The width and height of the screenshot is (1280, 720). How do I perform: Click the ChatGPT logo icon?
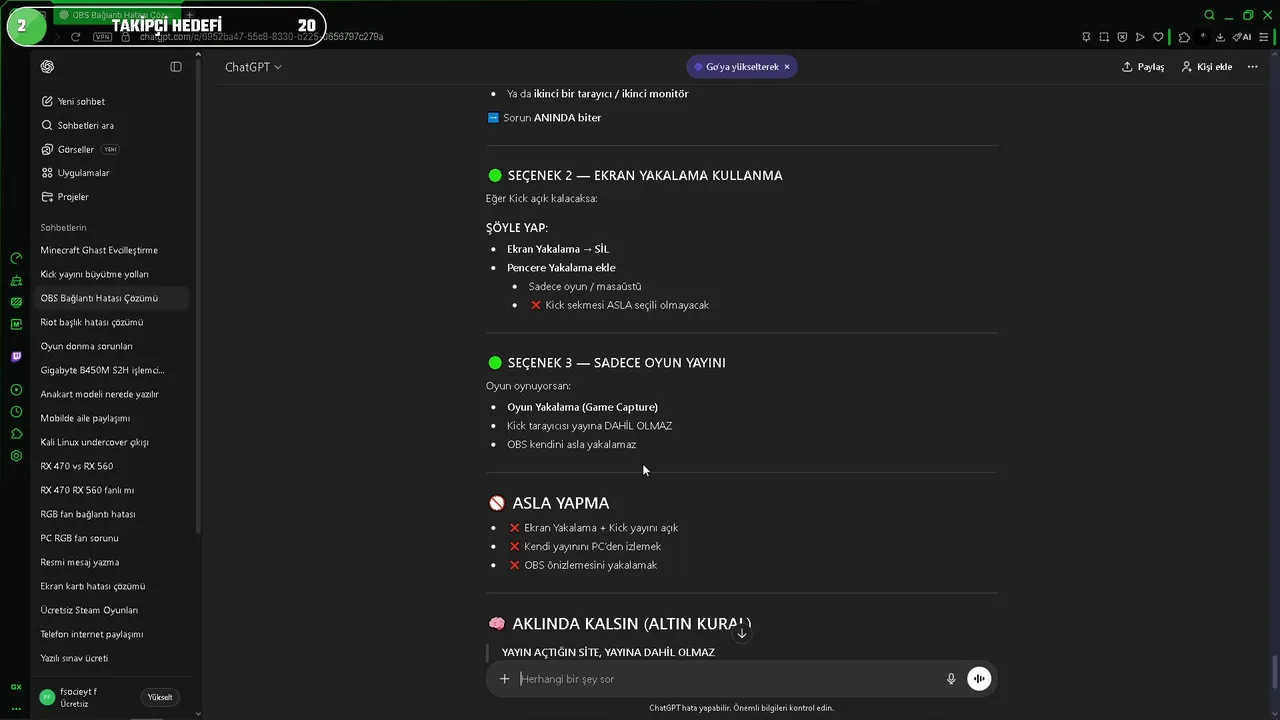(x=47, y=67)
